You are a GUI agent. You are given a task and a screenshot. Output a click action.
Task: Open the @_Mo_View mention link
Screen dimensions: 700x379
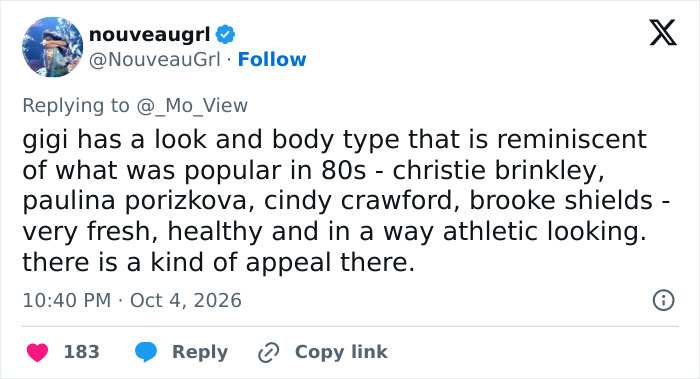[192, 106]
